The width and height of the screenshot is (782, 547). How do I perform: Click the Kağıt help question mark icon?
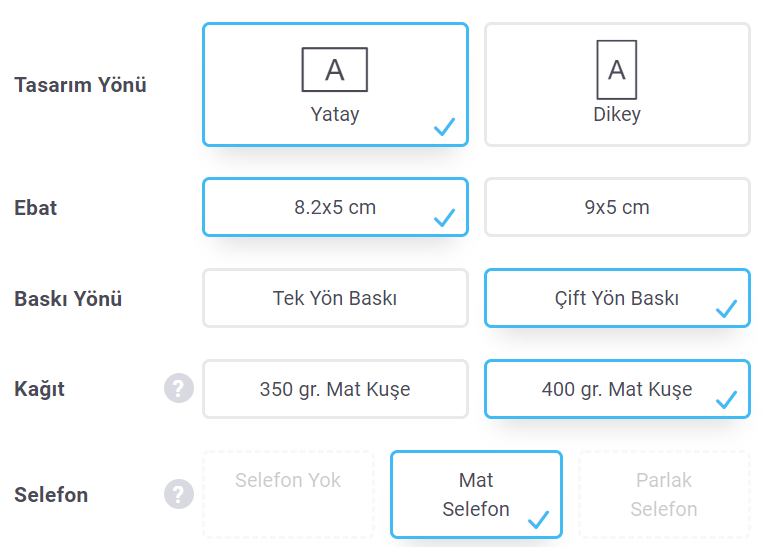[x=179, y=388]
